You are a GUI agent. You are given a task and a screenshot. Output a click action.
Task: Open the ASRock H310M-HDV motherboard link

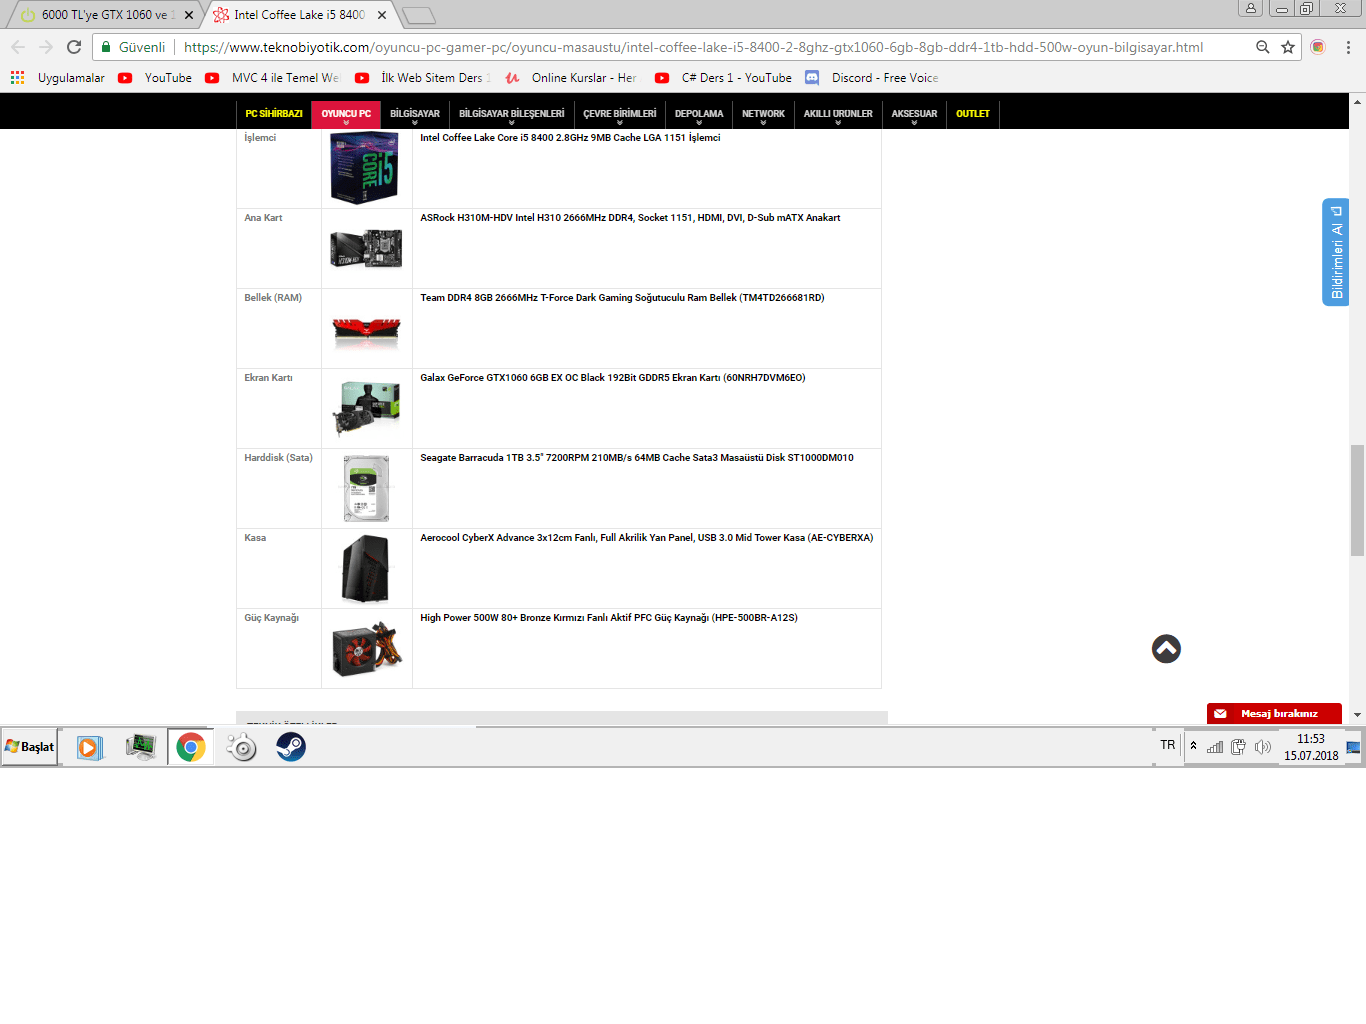[x=630, y=218]
